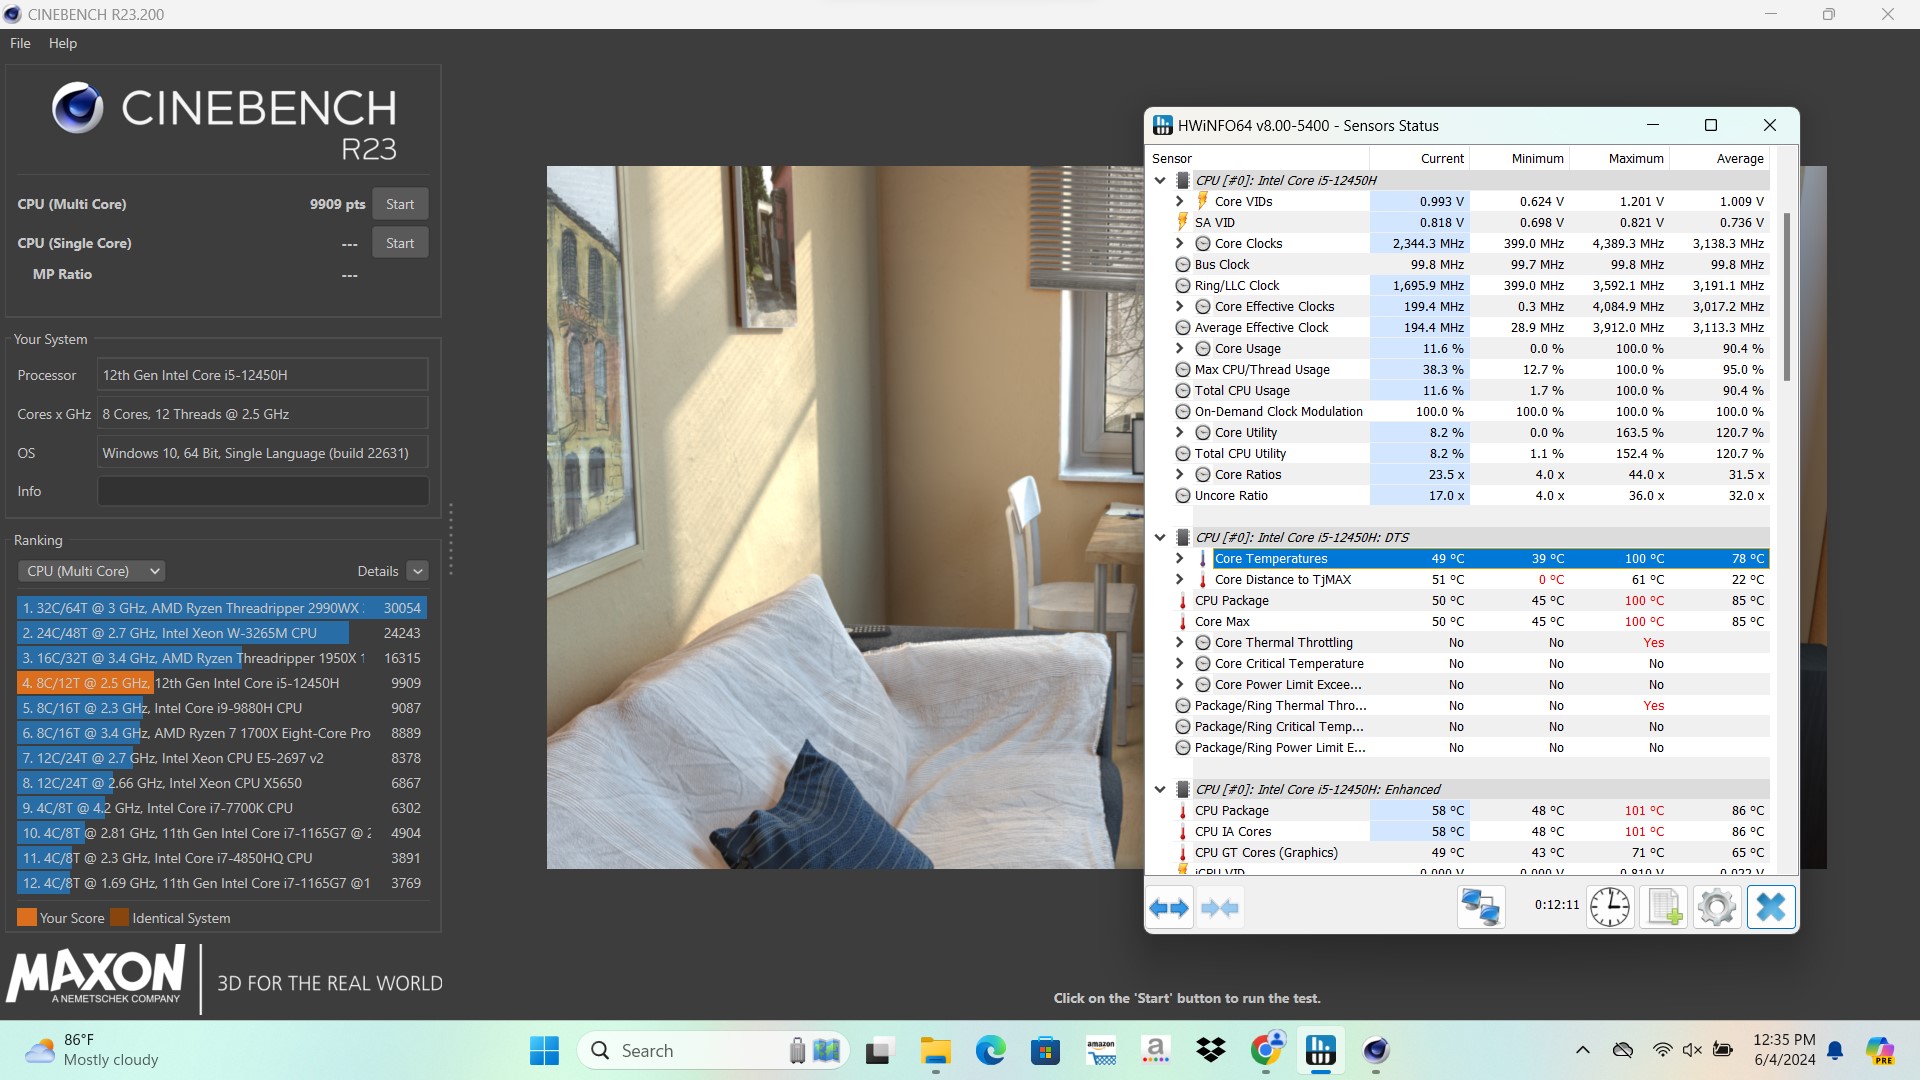The width and height of the screenshot is (1920, 1080).
Task: Open HWiNFO sensor settings gear
Action: pyautogui.click(x=1717, y=908)
